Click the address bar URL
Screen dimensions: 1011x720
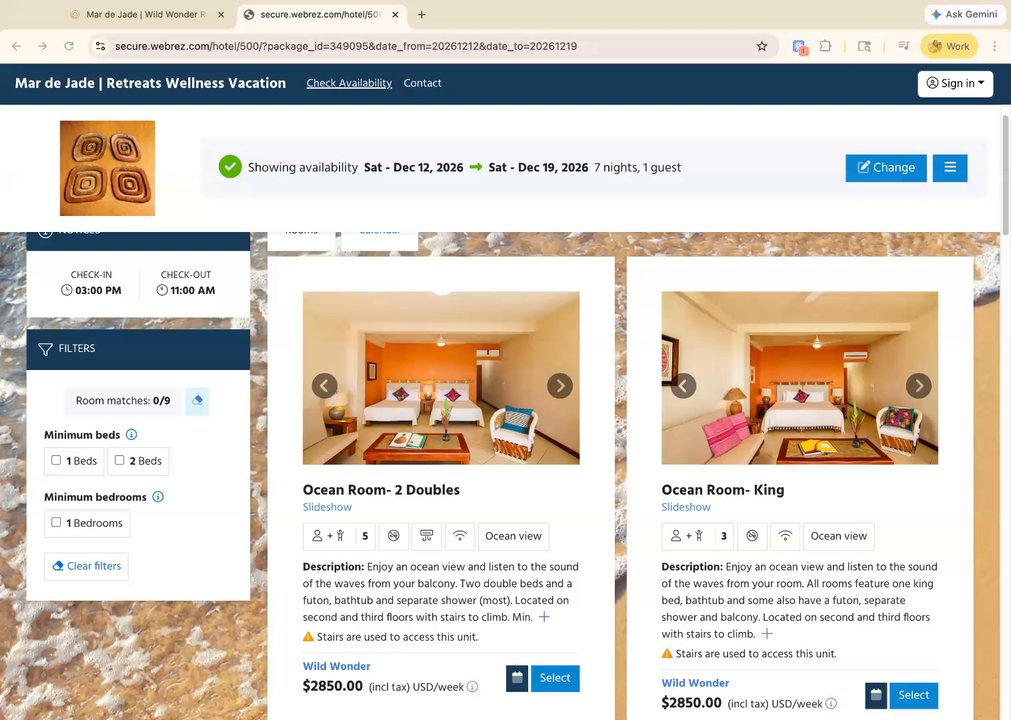point(346,46)
